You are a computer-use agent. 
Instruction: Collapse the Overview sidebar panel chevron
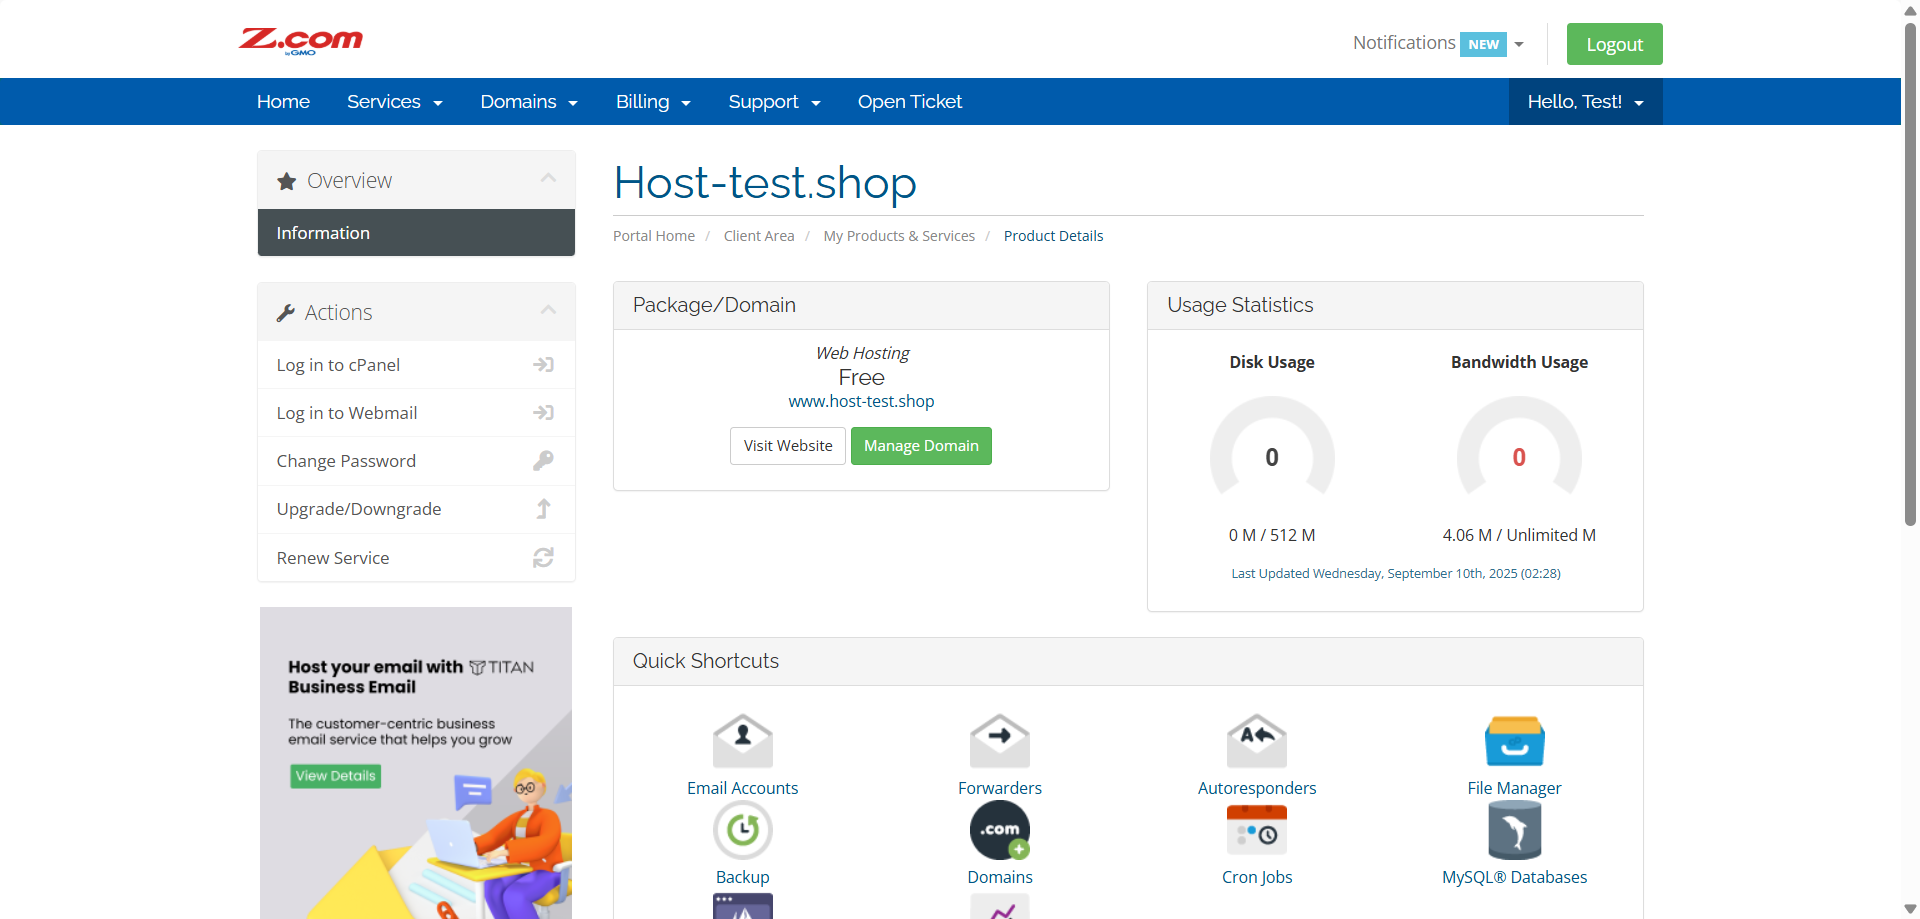point(548,178)
